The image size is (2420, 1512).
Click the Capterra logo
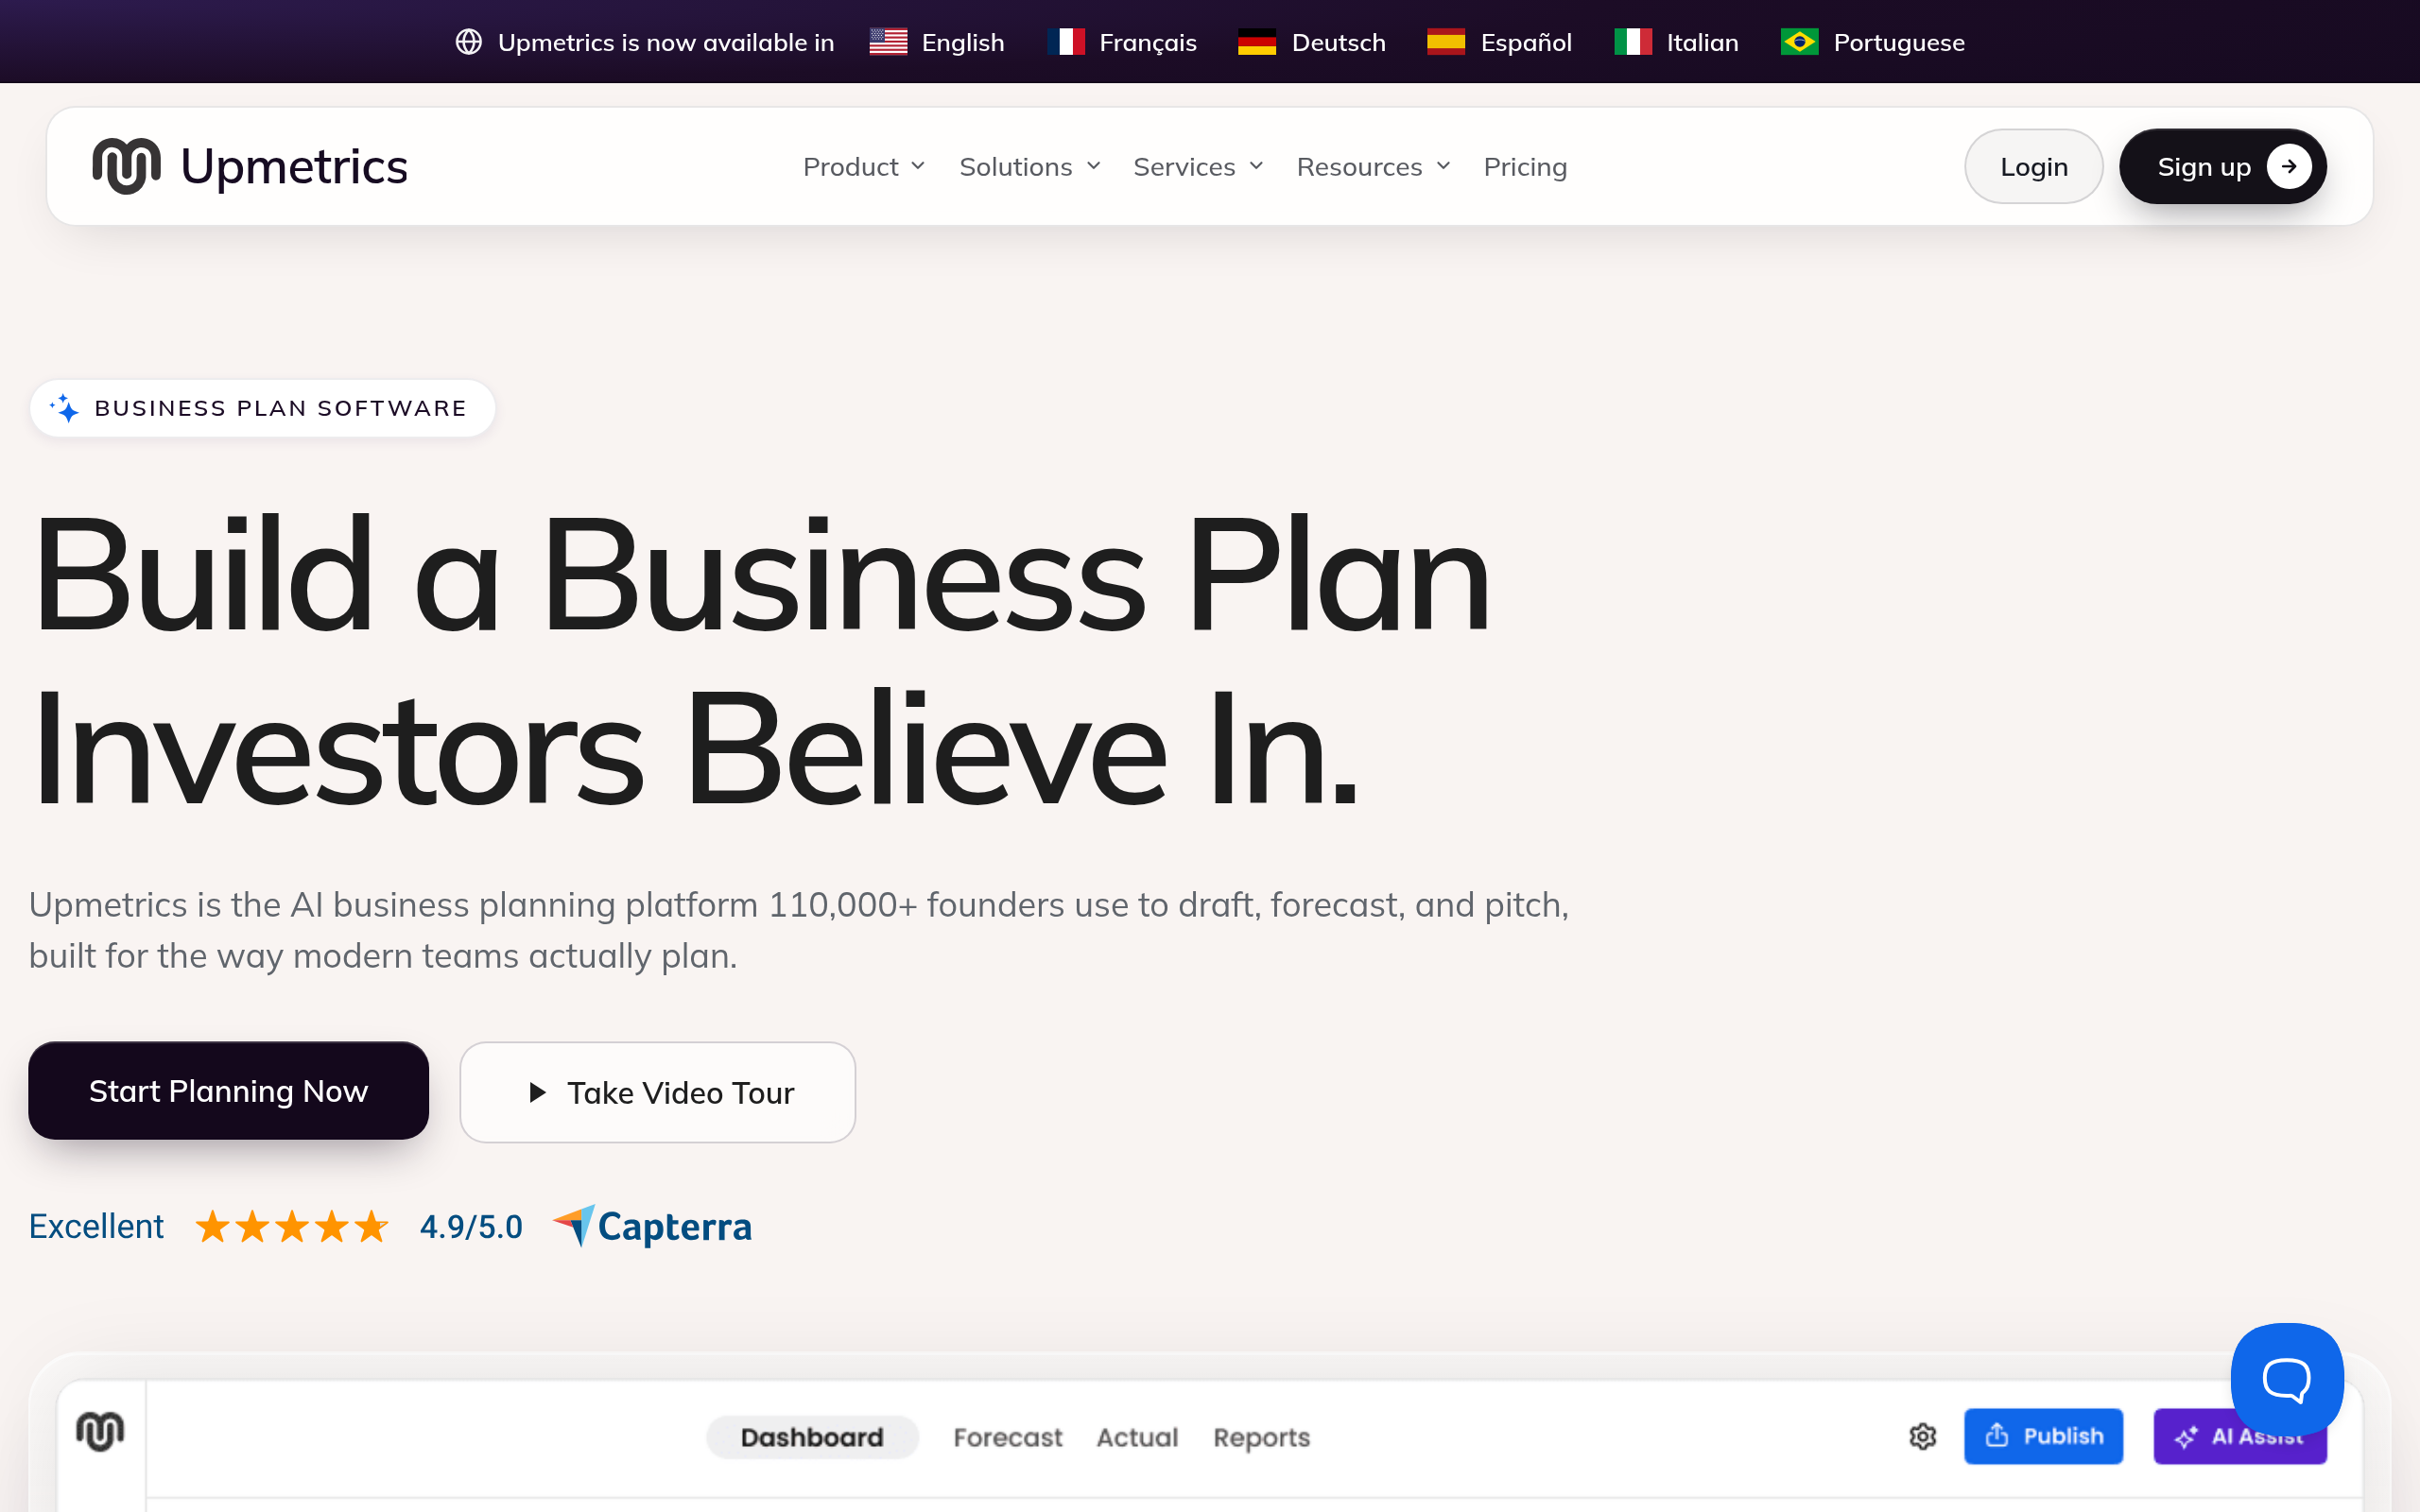pyautogui.click(x=652, y=1226)
